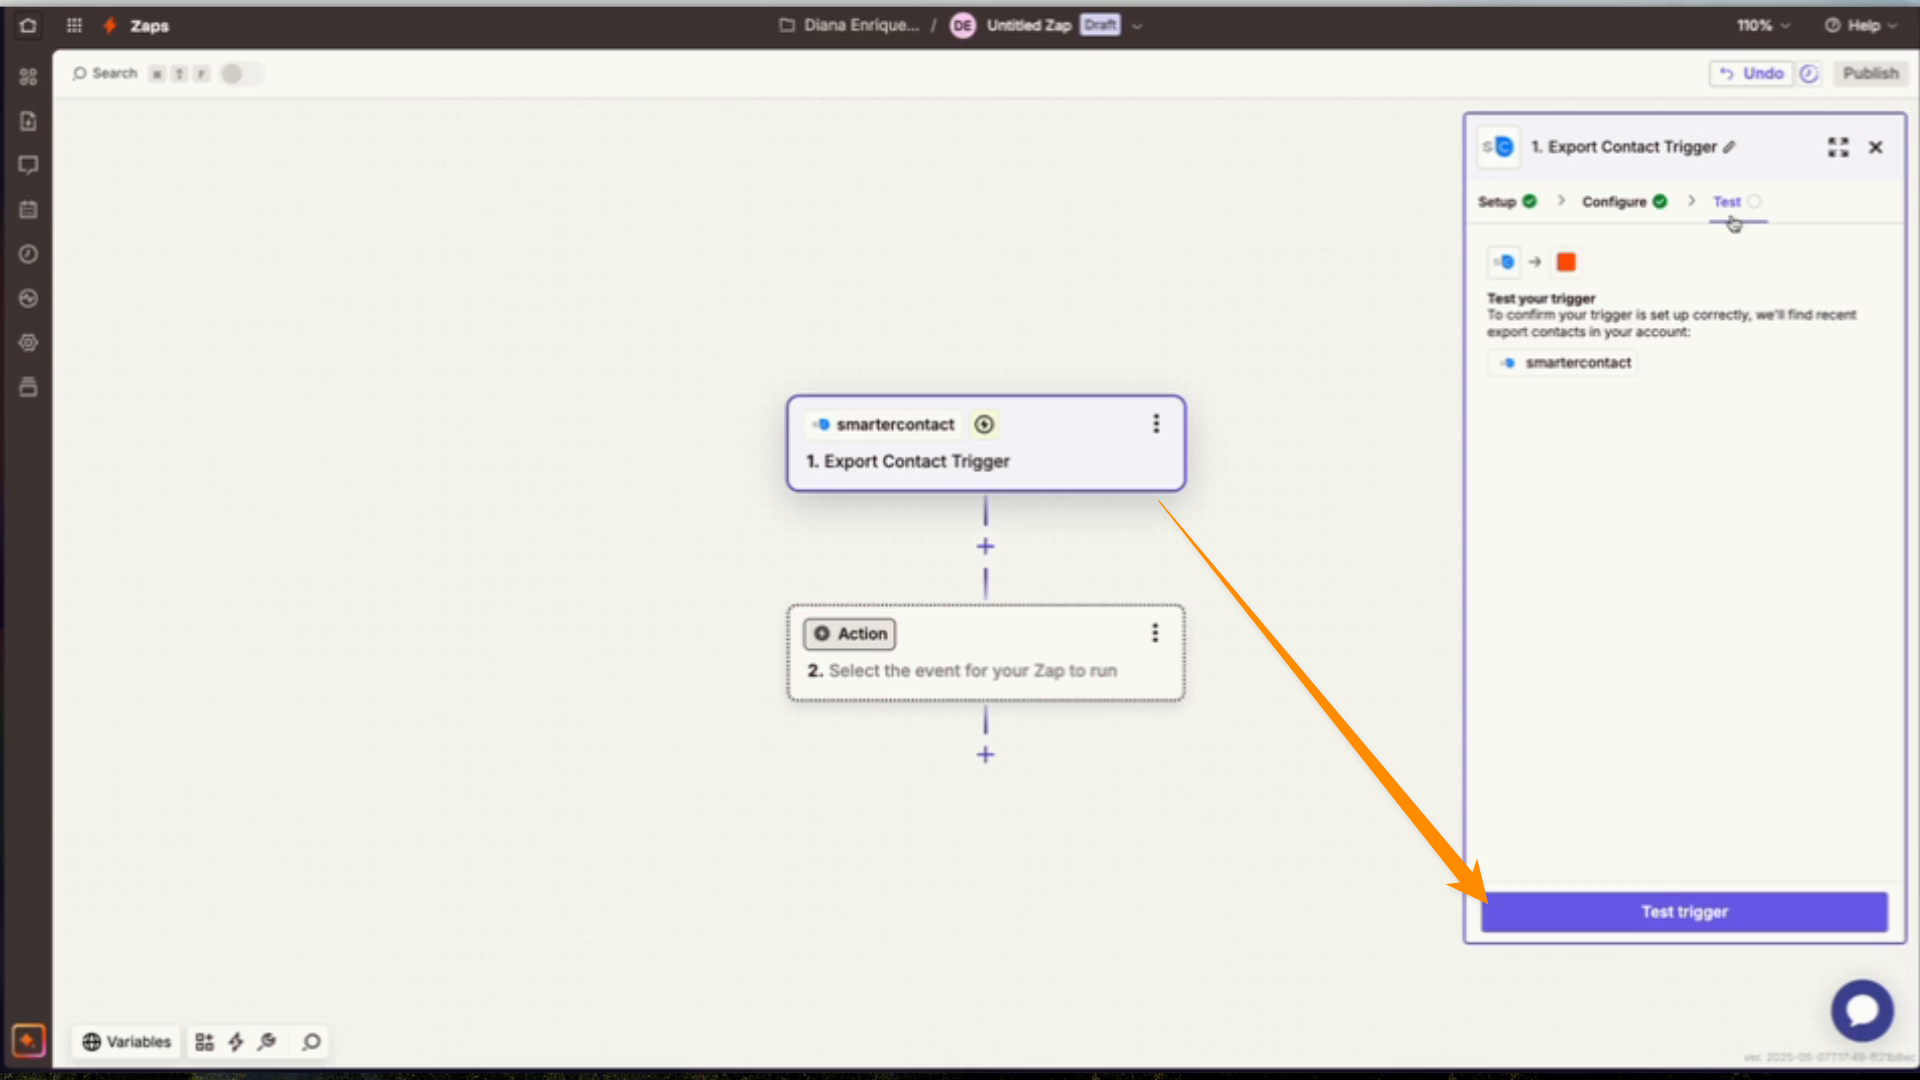Click the home icon in top bar
Viewport: 1920px width, 1080px height.
click(x=28, y=25)
